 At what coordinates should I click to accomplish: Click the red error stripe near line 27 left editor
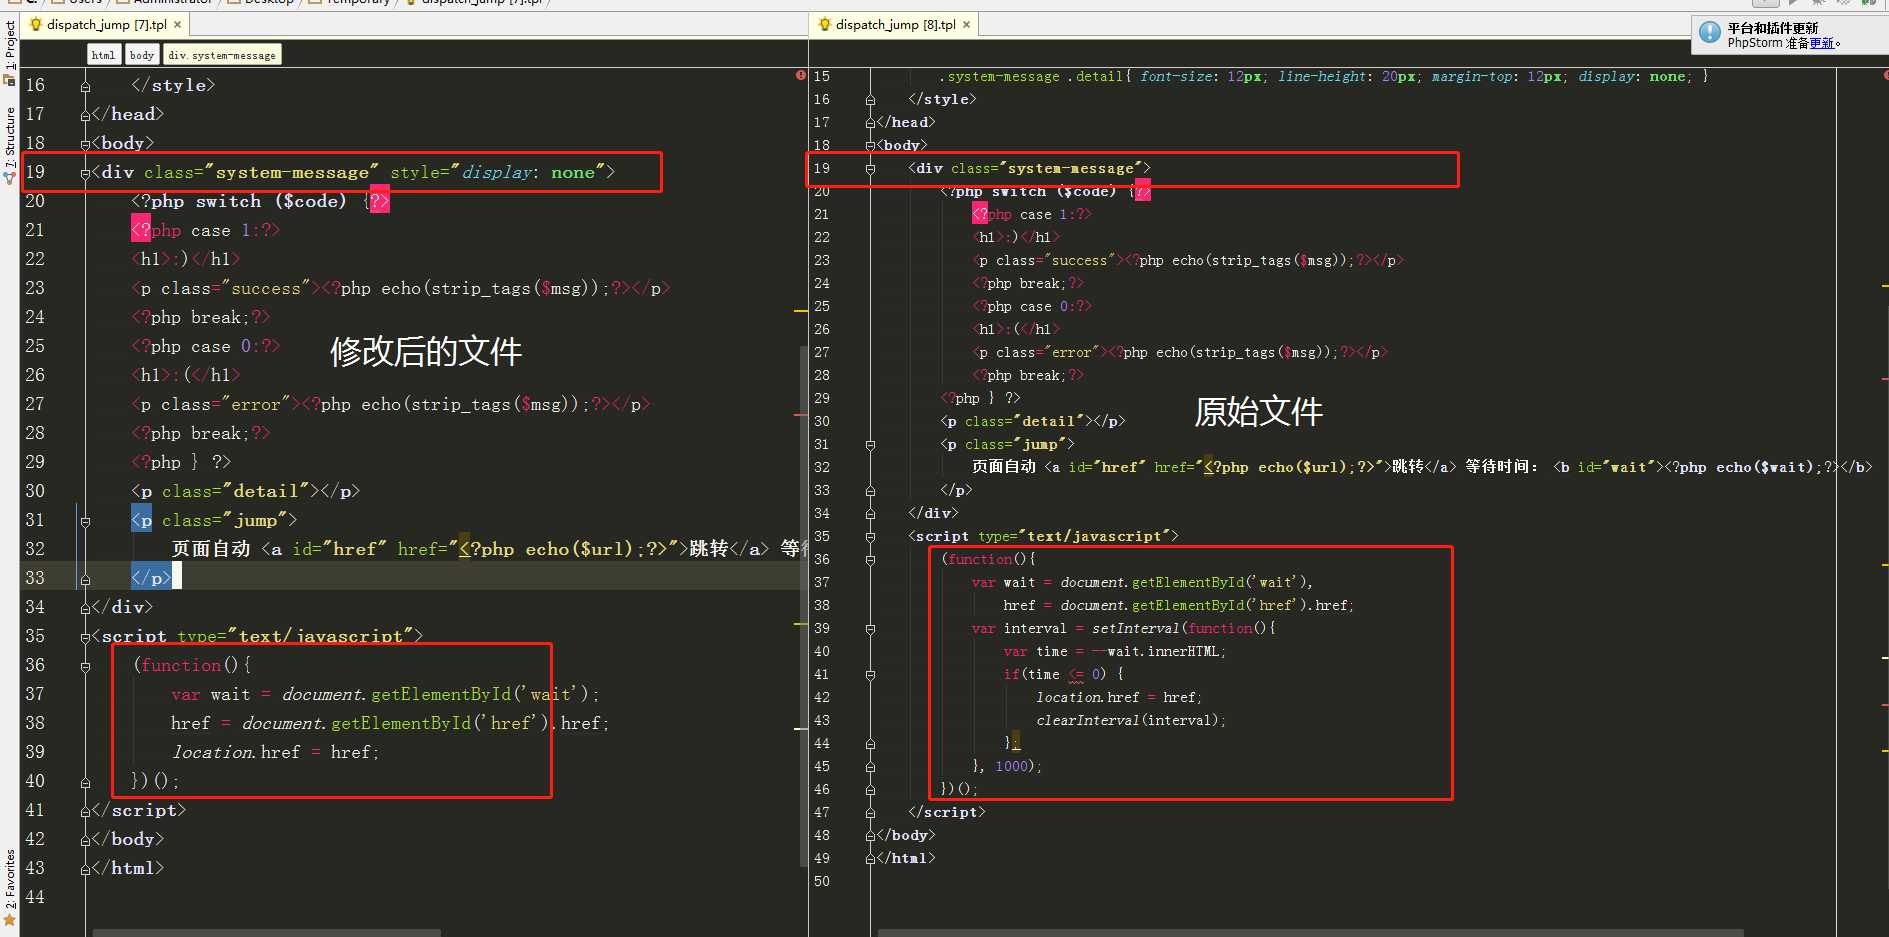[x=801, y=414]
